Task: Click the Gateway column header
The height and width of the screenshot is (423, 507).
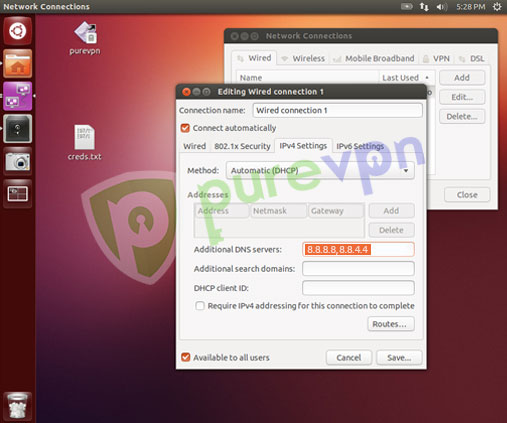Action: point(336,211)
